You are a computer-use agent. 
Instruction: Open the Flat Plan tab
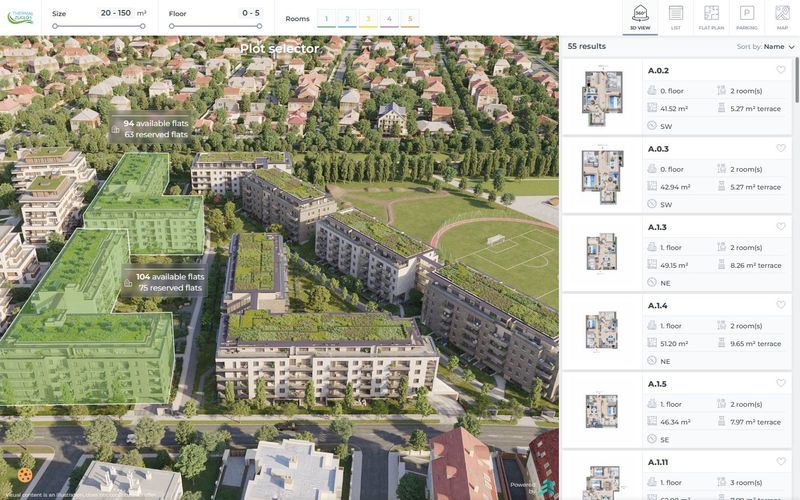coord(711,17)
